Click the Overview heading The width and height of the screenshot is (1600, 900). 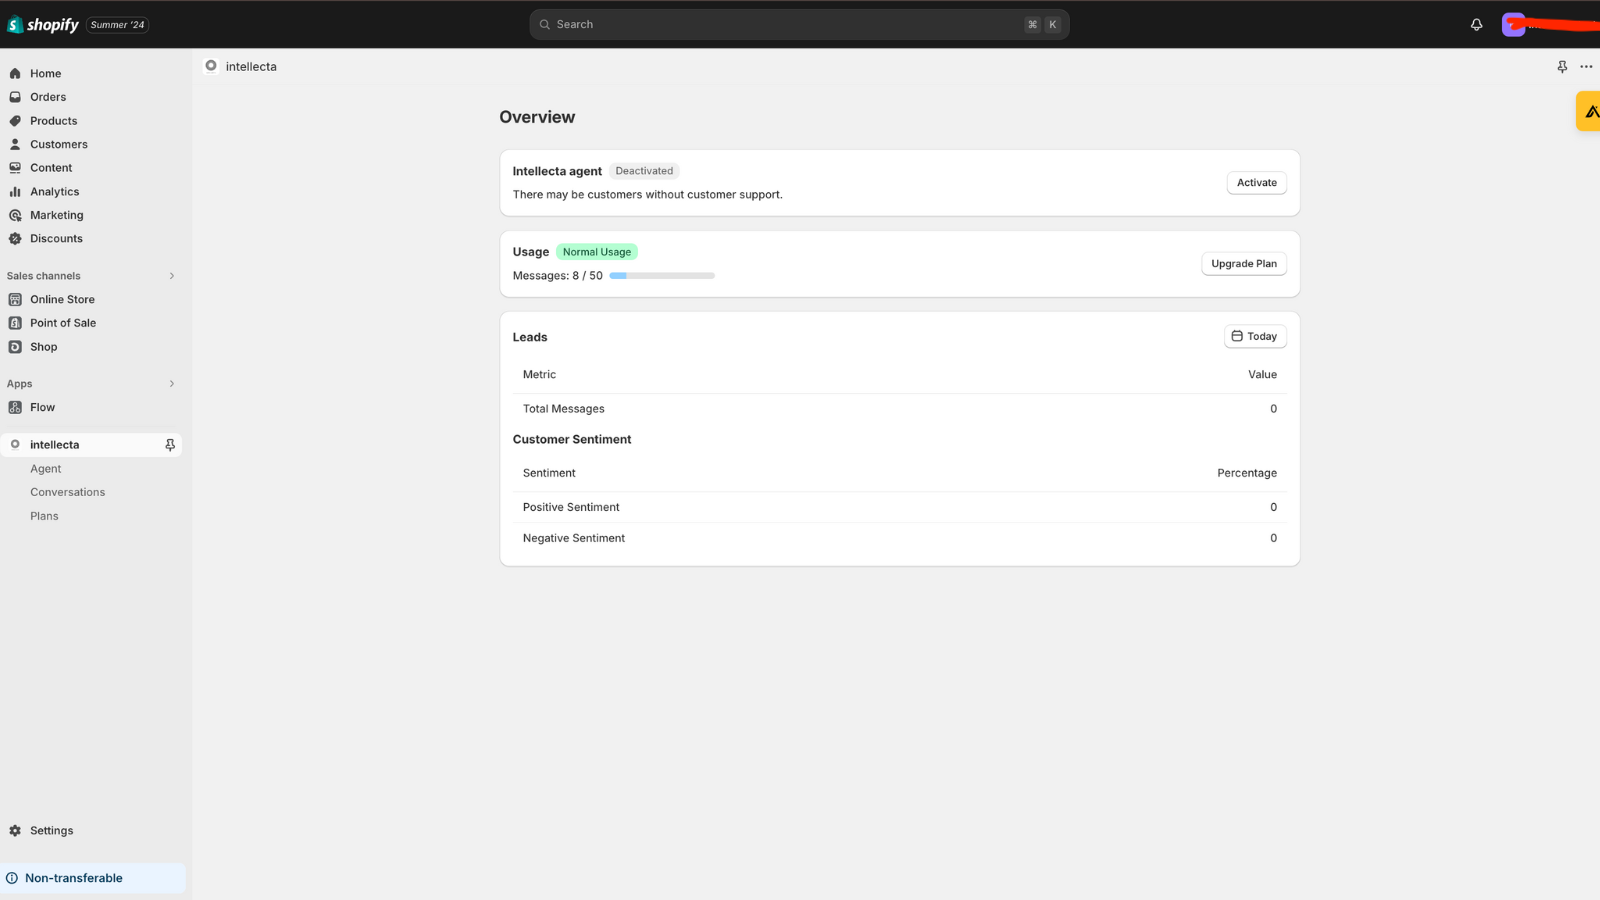click(537, 117)
